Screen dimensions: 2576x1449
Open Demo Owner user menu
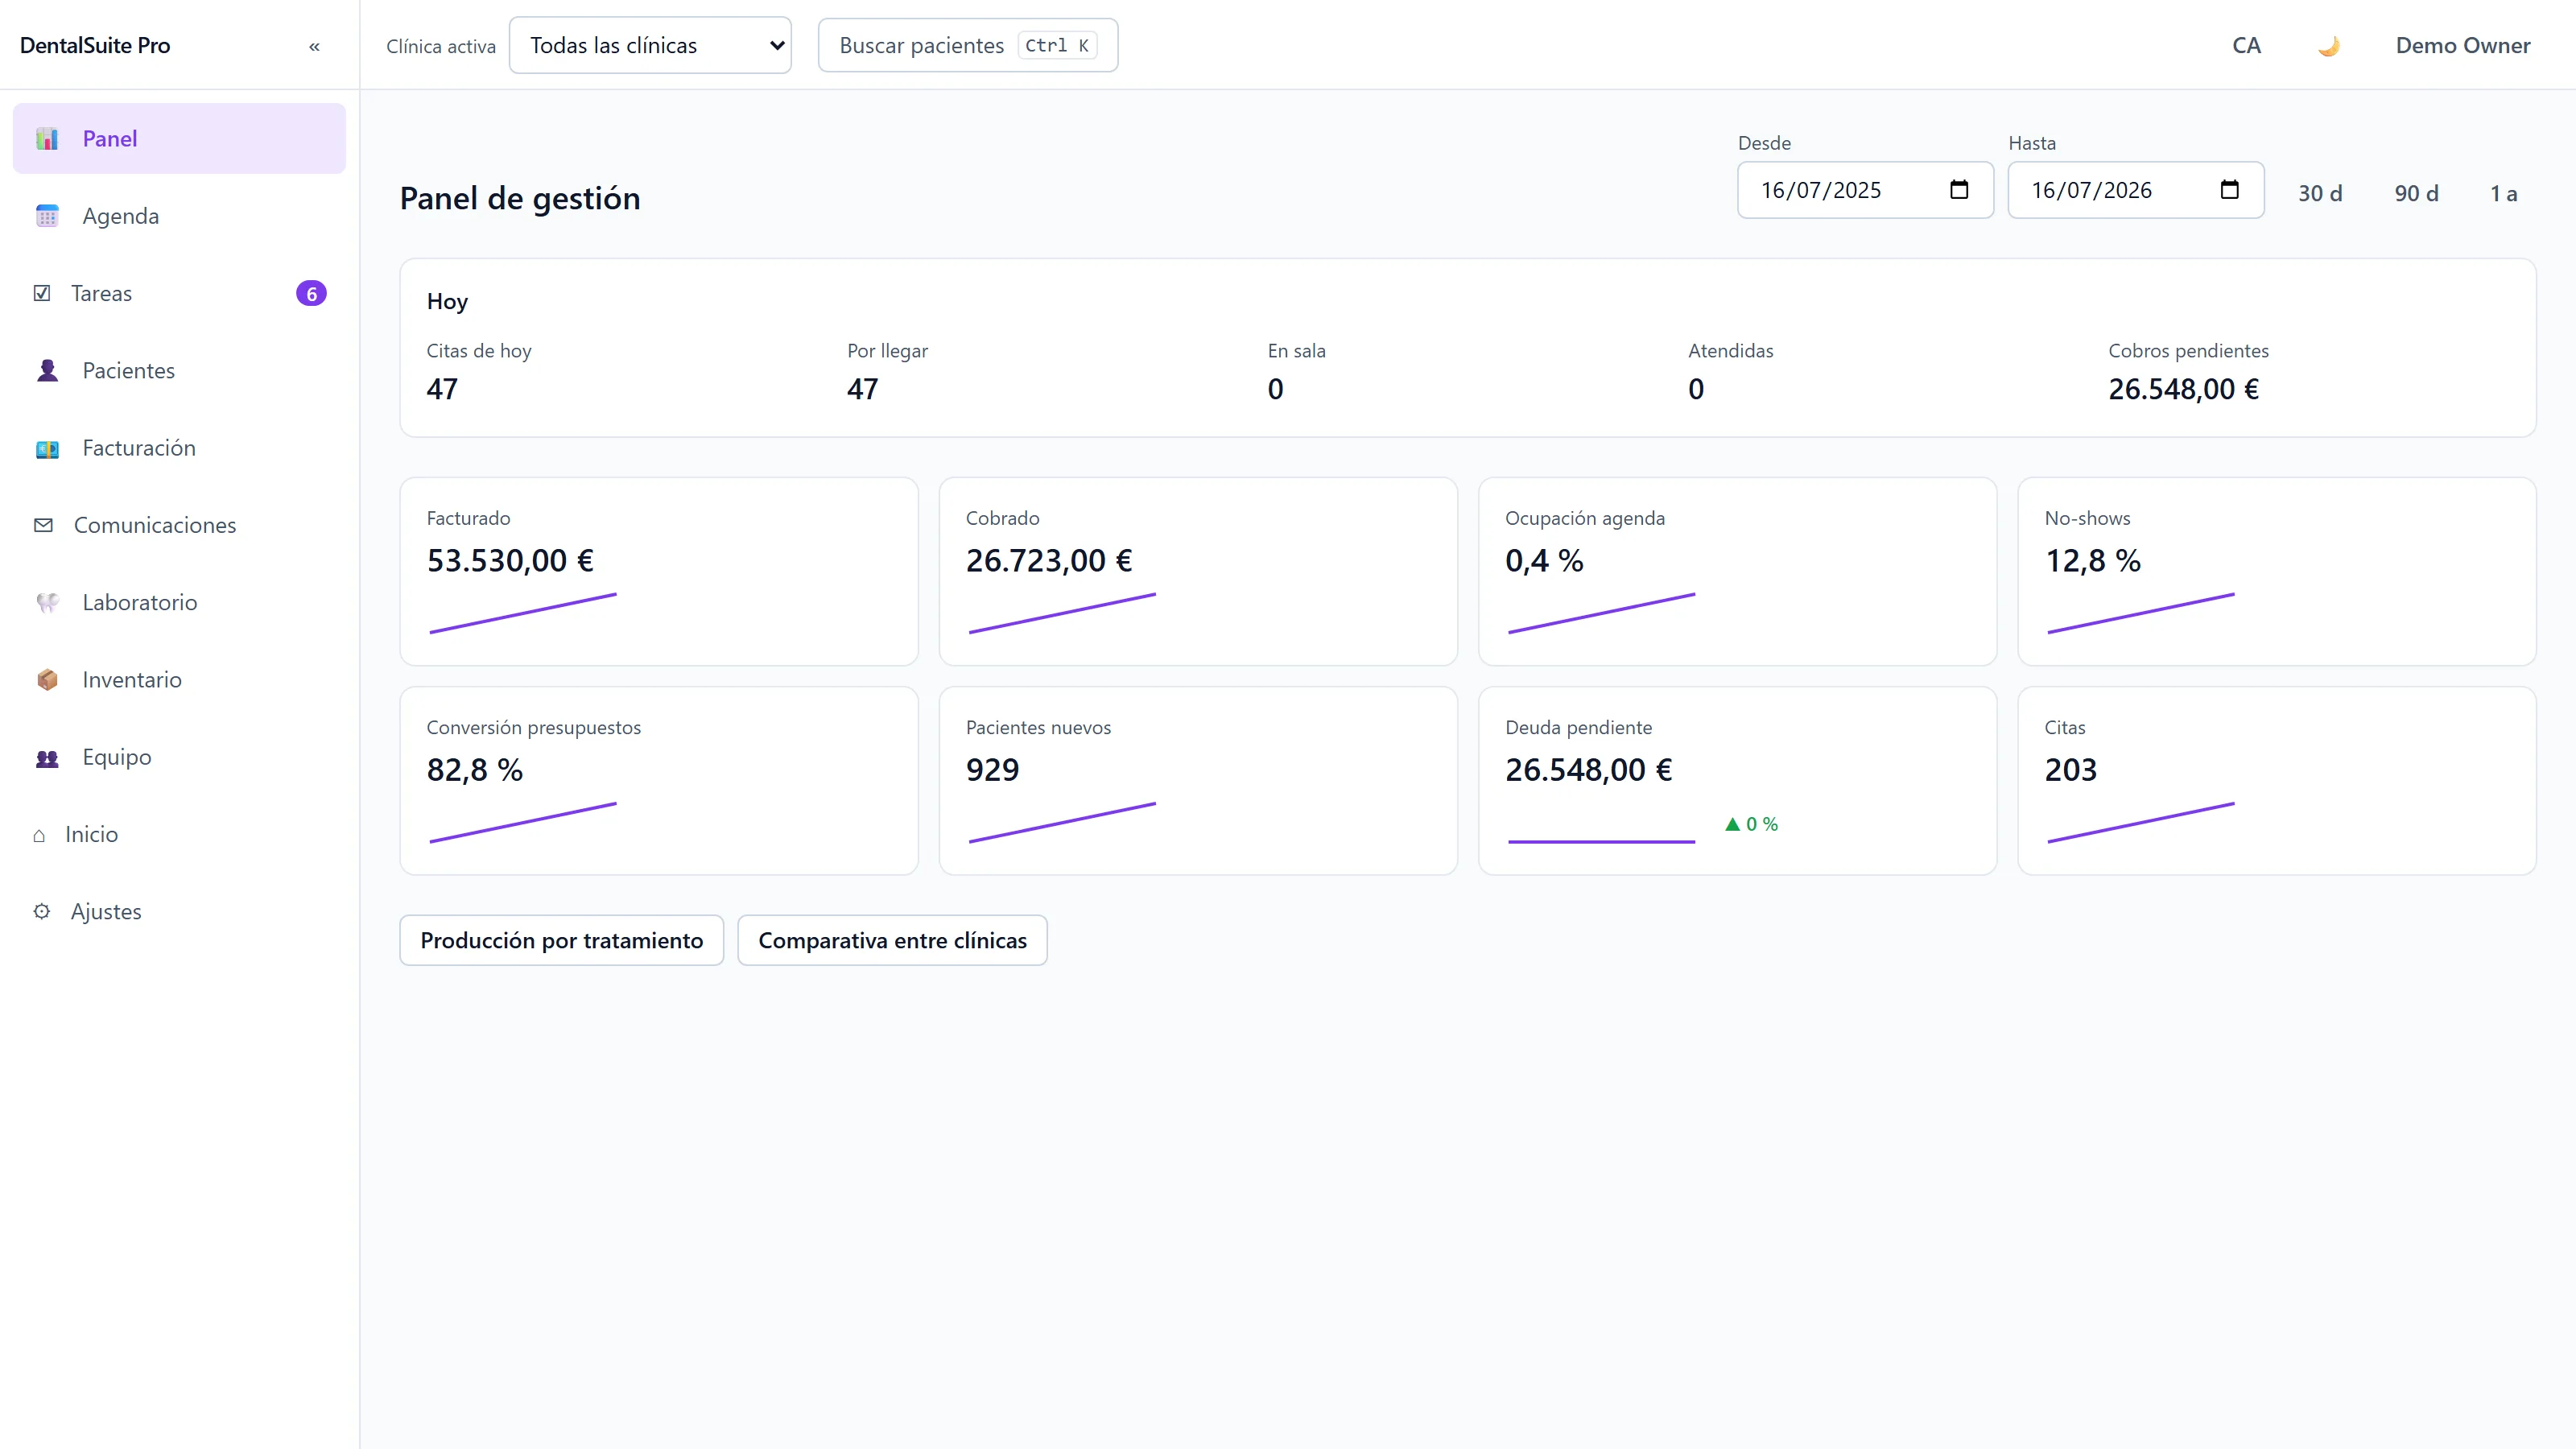click(x=2462, y=46)
